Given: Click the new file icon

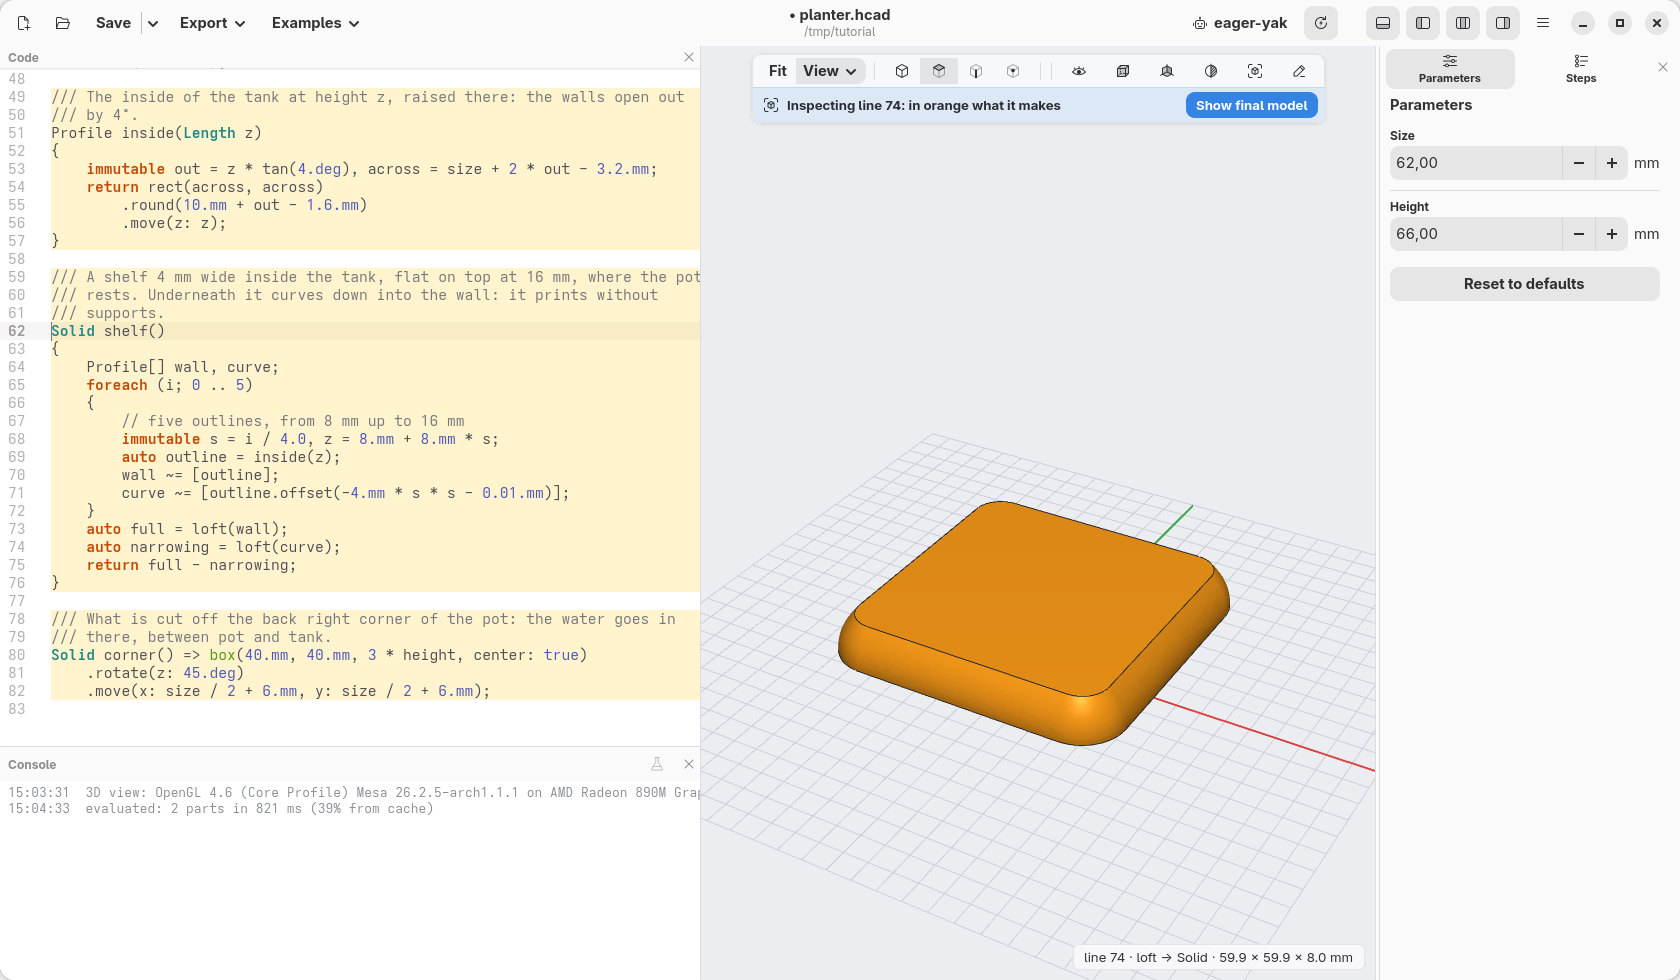Looking at the screenshot, I should click(x=24, y=23).
